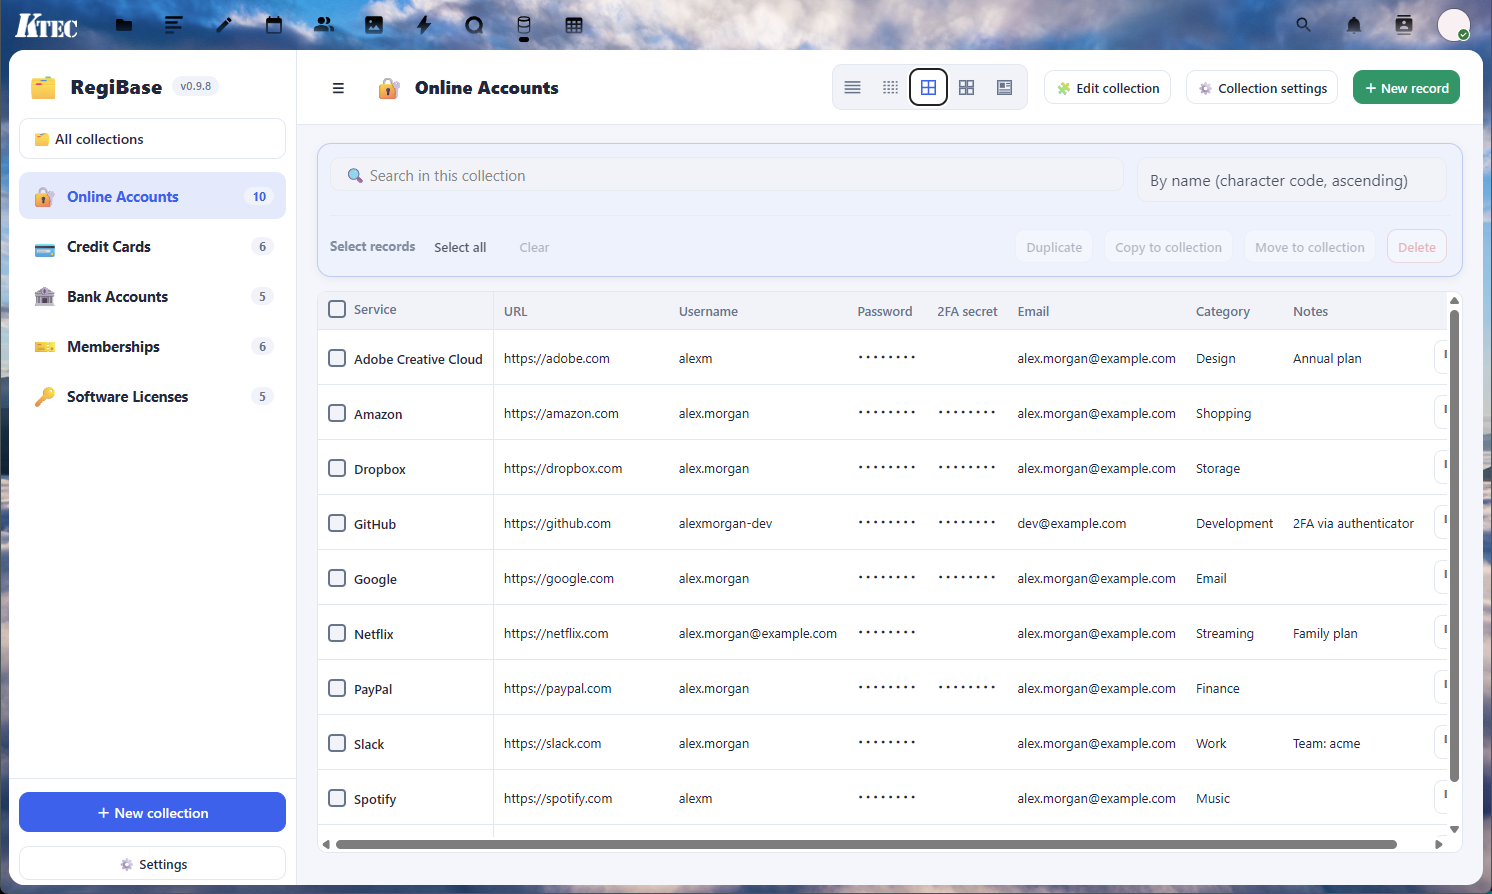Select the table grid view
Image resolution: width=1492 pixels, height=894 pixels.
pos(928,88)
